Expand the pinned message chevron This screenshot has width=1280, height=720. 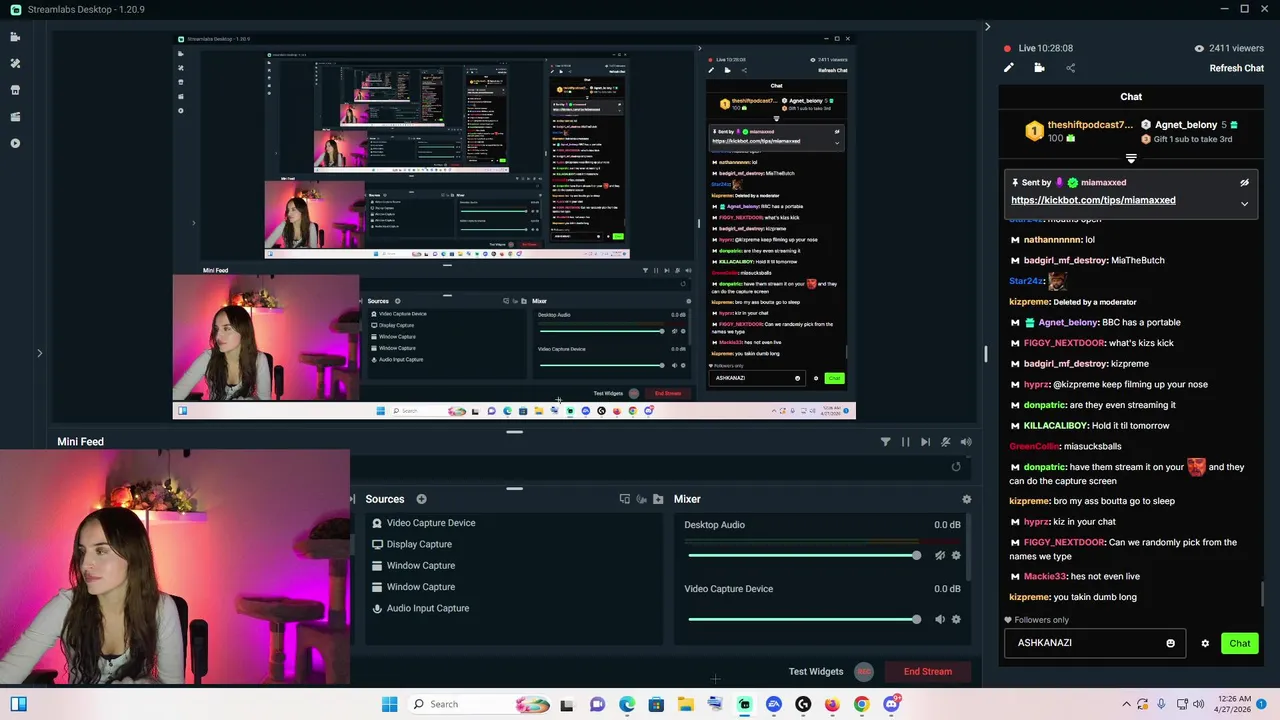click(1244, 203)
